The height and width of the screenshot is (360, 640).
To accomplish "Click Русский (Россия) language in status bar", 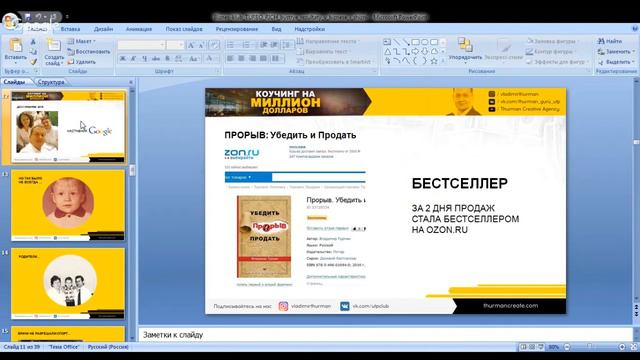I will point(108,347).
